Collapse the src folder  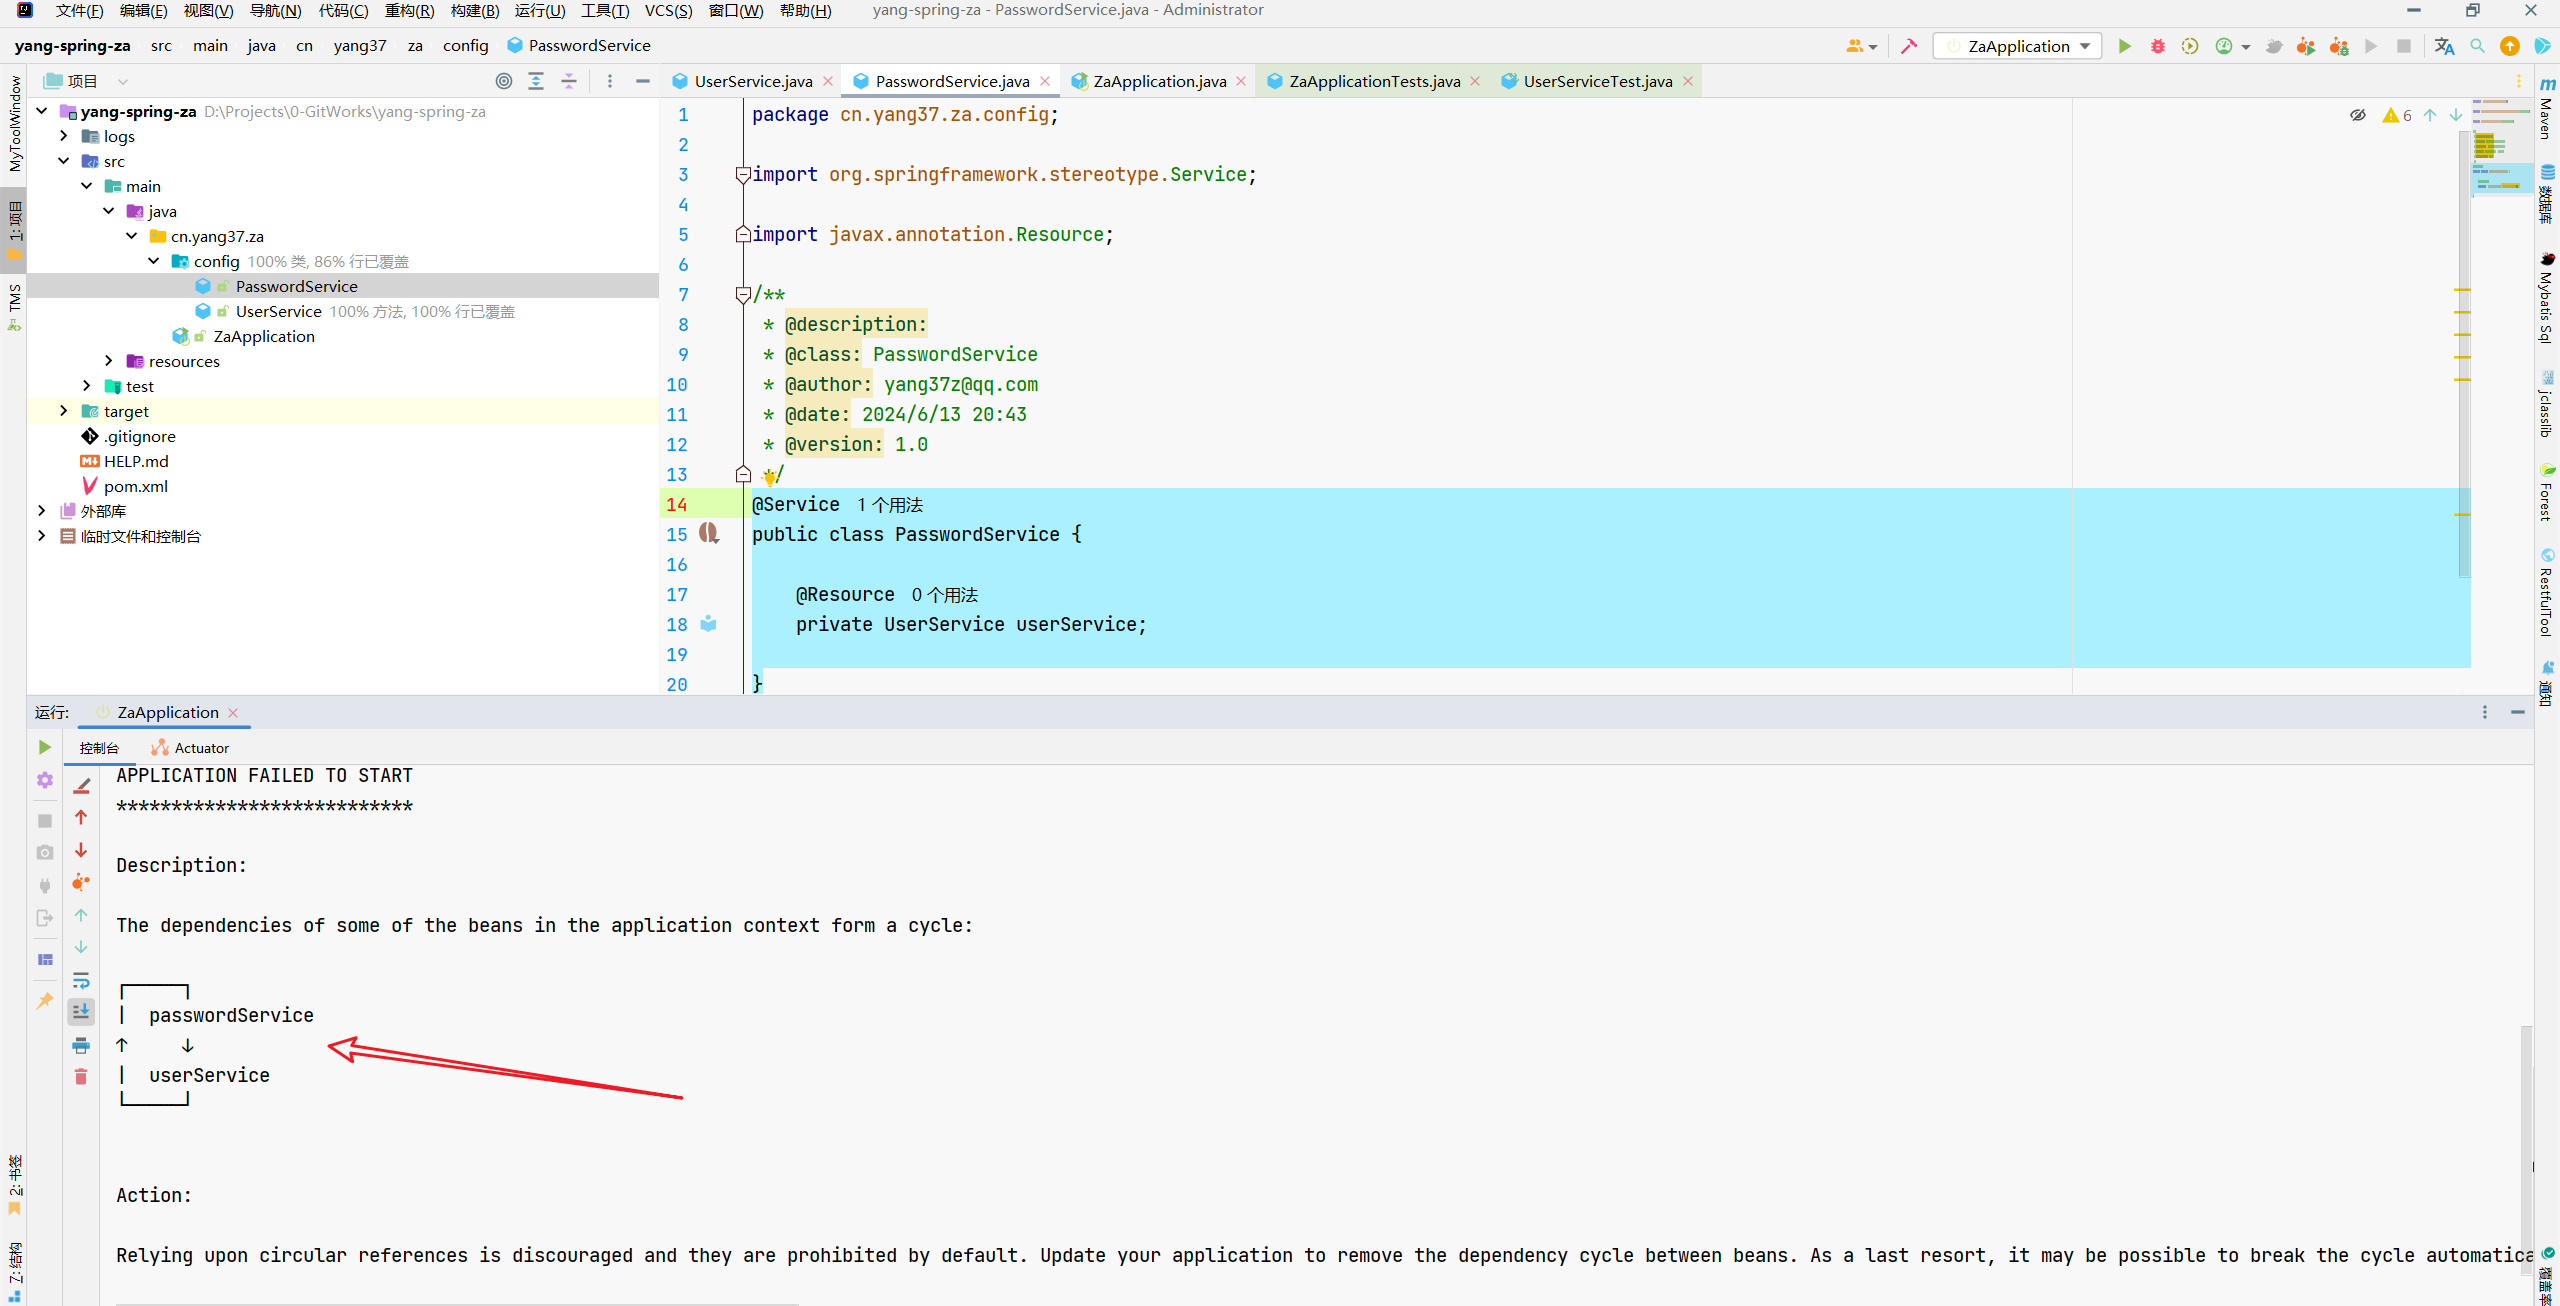[x=64, y=161]
